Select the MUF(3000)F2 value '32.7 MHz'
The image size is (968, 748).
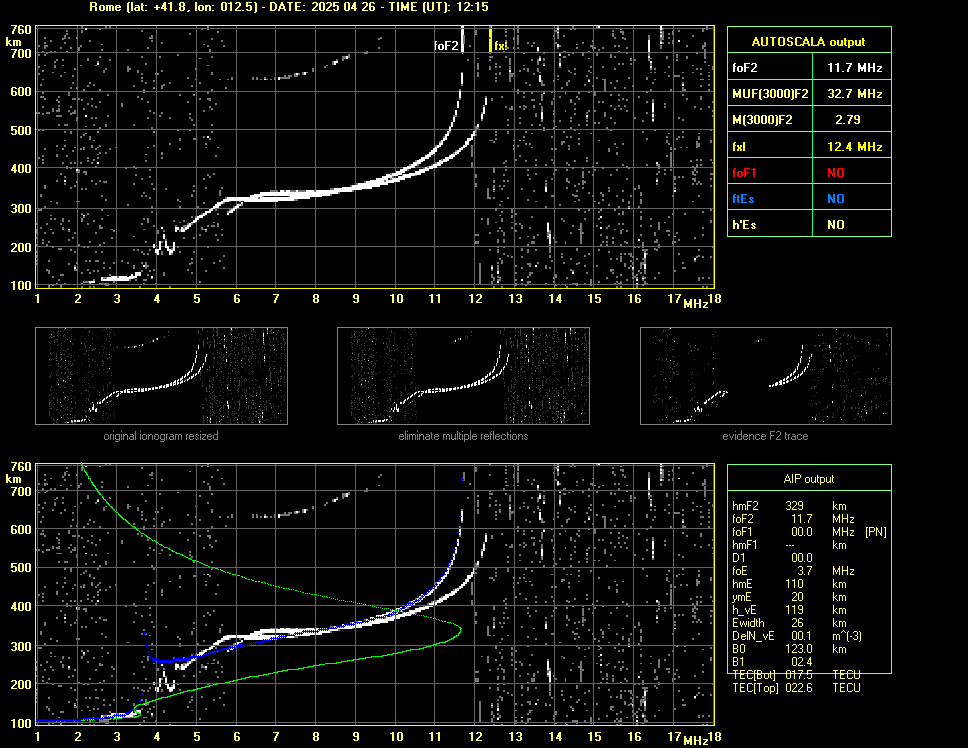[x=854, y=94]
